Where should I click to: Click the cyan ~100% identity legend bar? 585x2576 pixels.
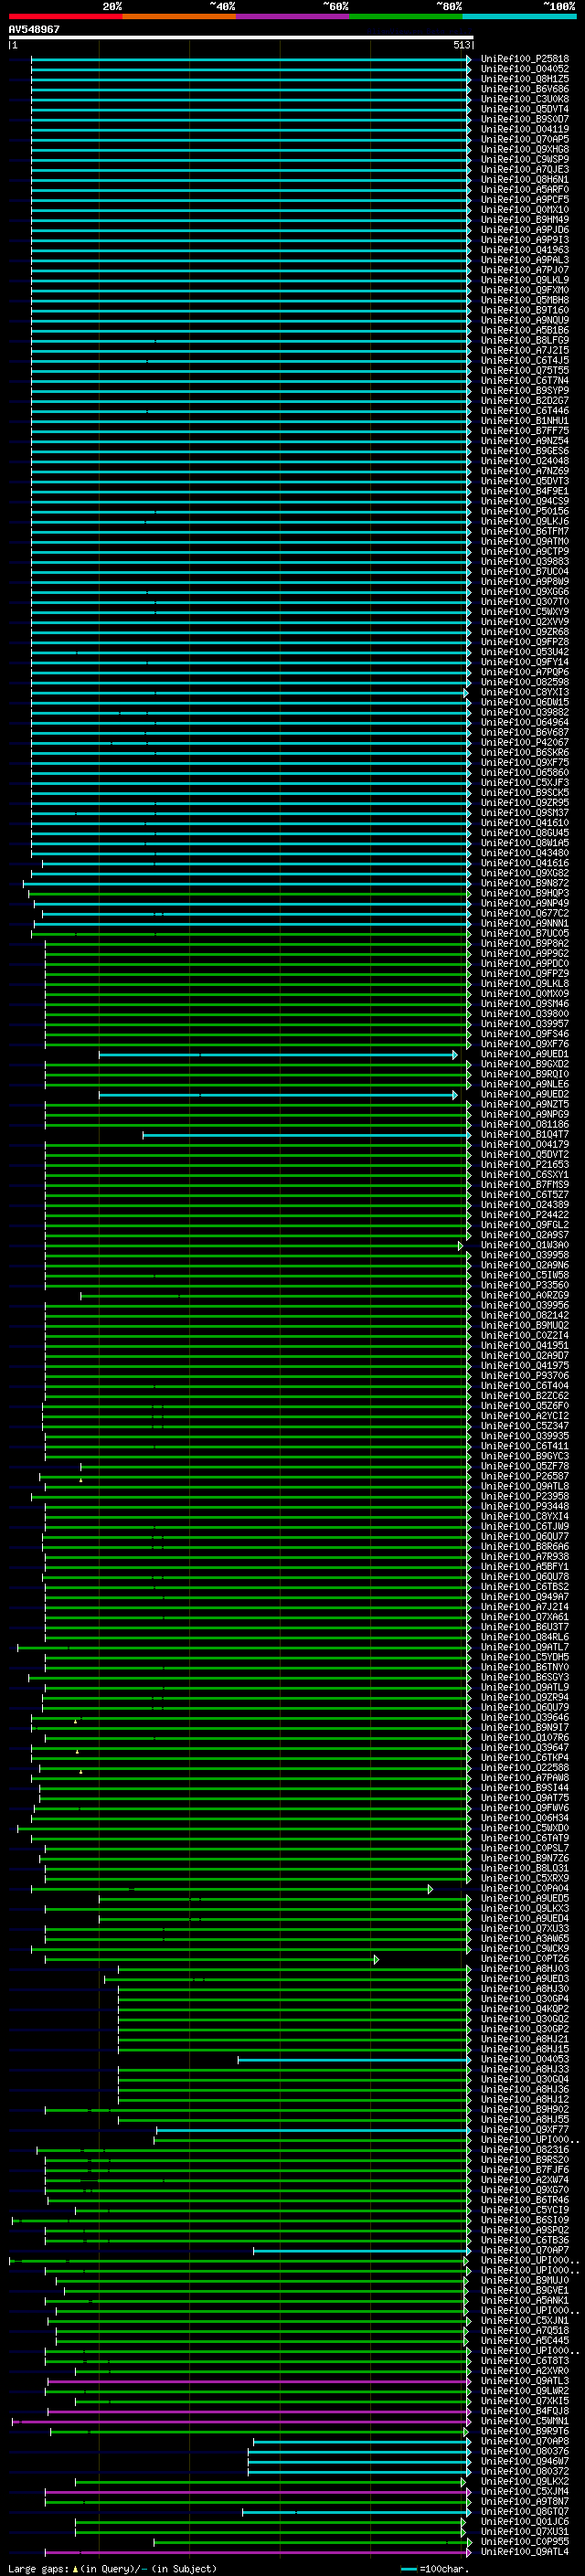(x=519, y=16)
